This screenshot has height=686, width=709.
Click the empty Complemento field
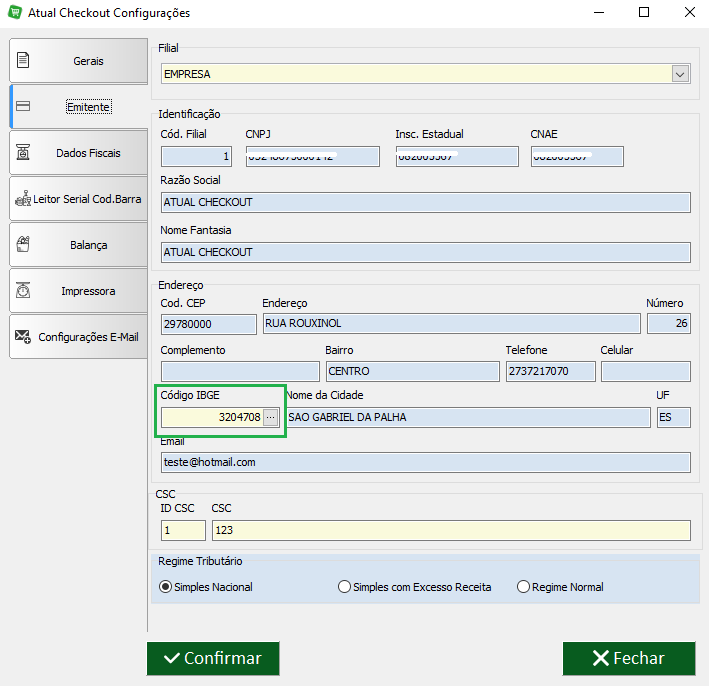pos(240,371)
